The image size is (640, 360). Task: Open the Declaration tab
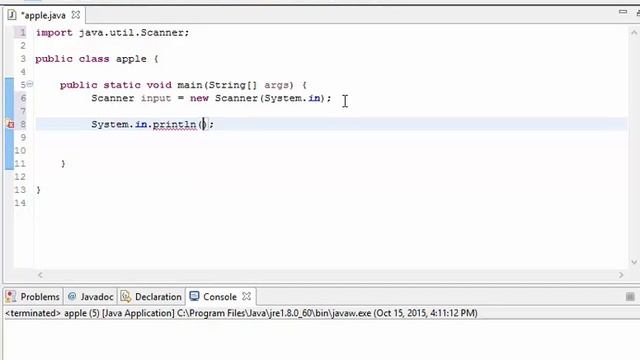(x=151, y=297)
